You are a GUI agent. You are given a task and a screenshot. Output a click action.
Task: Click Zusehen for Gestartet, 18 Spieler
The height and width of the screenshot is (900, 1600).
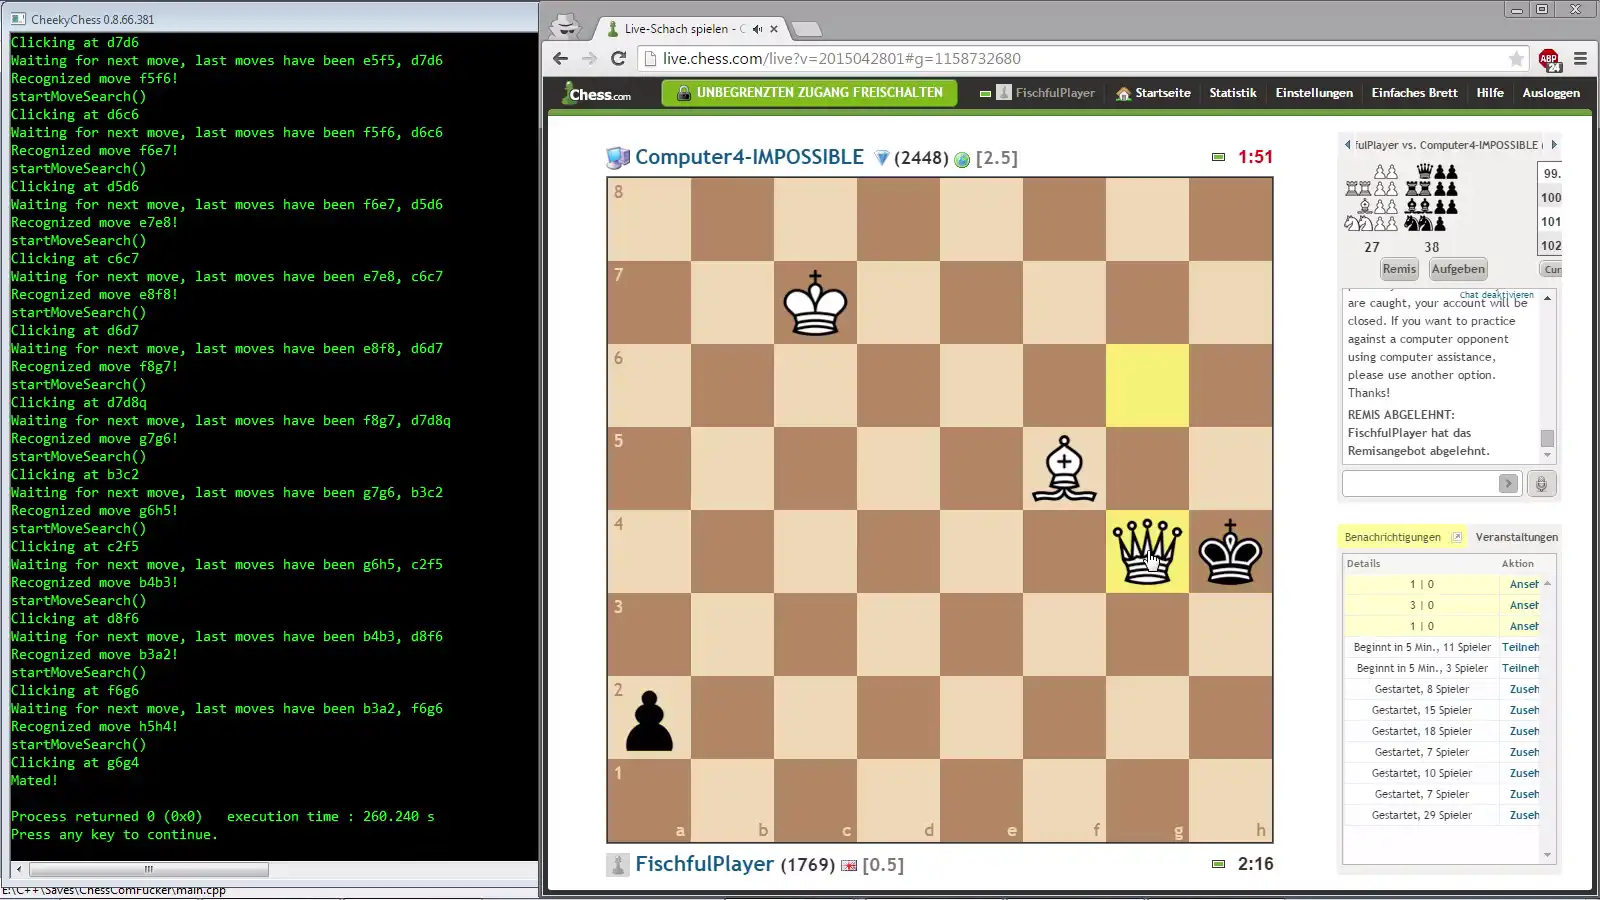coord(1524,731)
